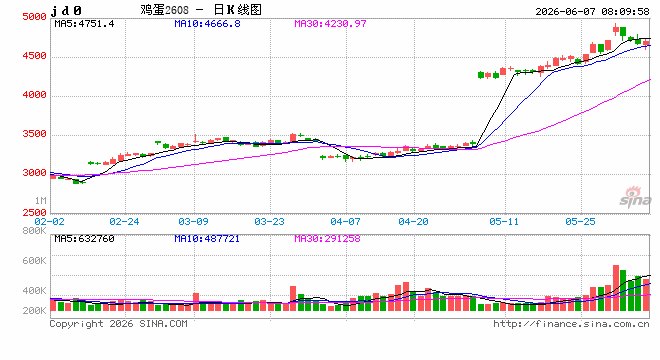This screenshot has height=360, width=660.
Task: Click the timestamp 2026-06-07 08:09:58
Action: pos(592,11)
